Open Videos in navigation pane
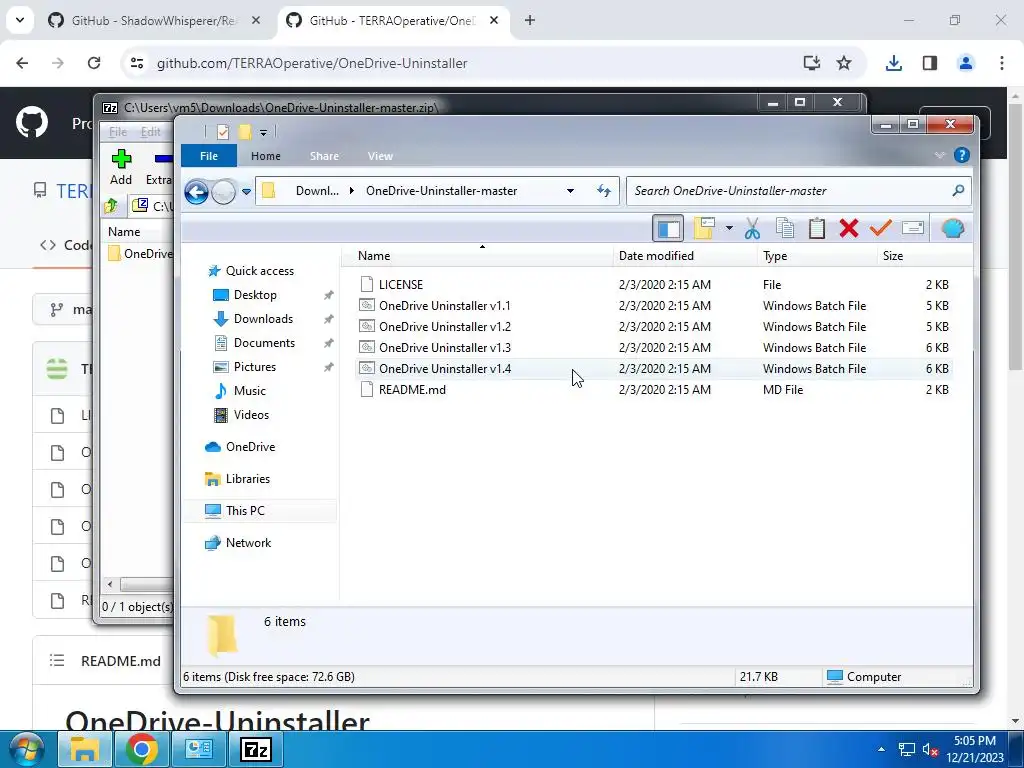Screen dimensions: 1024x768 tap(251, 415)
